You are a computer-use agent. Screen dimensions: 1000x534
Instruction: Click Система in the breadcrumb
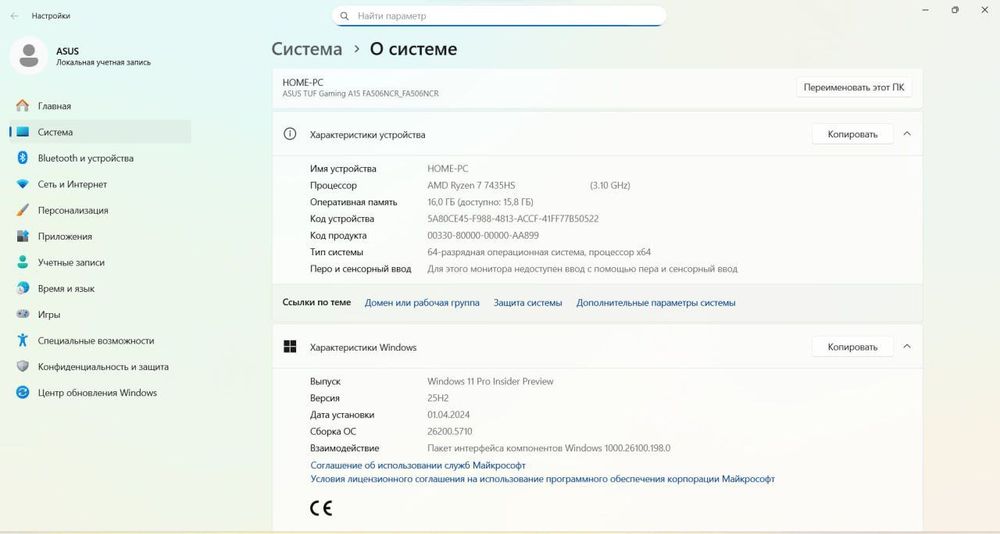click(x=307, y=49)
